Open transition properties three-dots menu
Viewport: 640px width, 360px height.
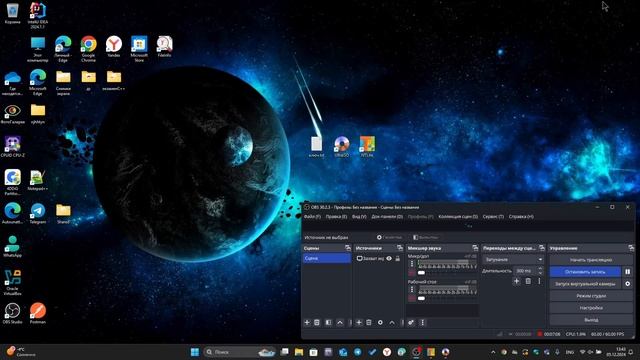539,281
